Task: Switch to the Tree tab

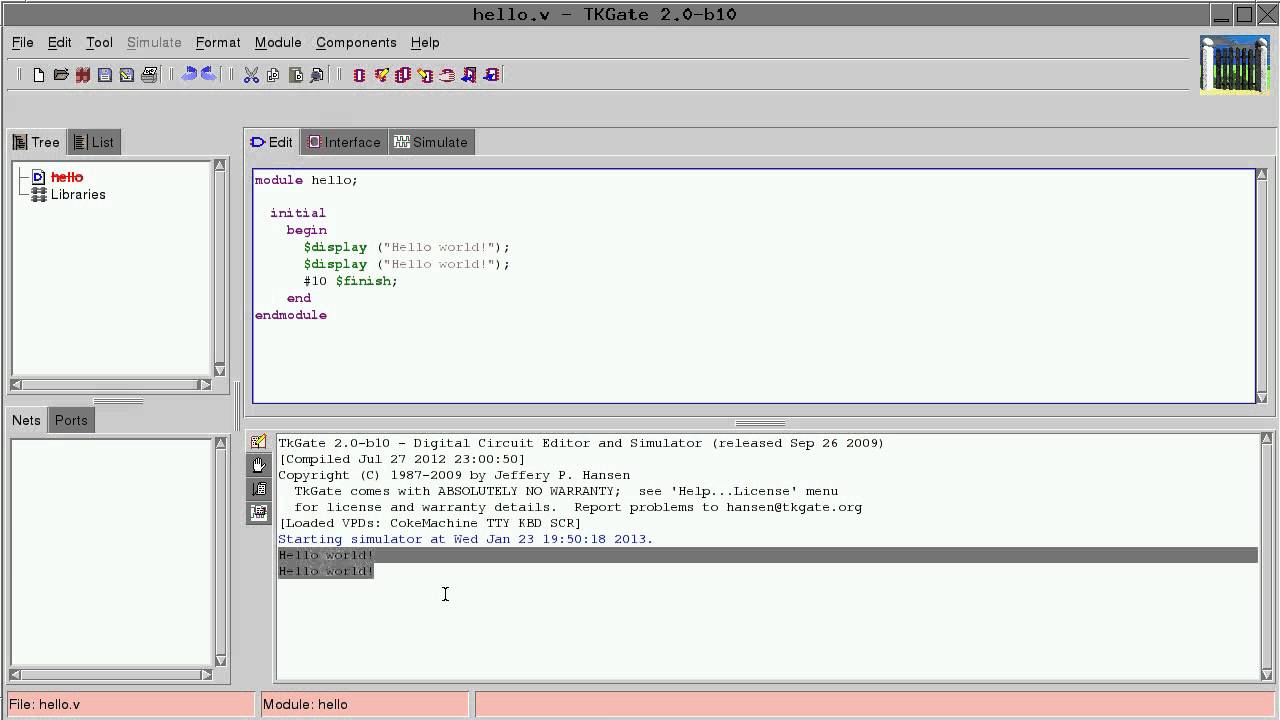Action: point(37,142)
